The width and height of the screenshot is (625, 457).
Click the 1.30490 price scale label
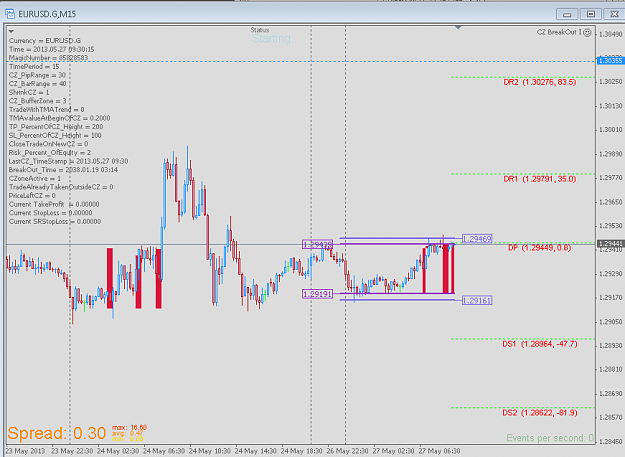611,34
